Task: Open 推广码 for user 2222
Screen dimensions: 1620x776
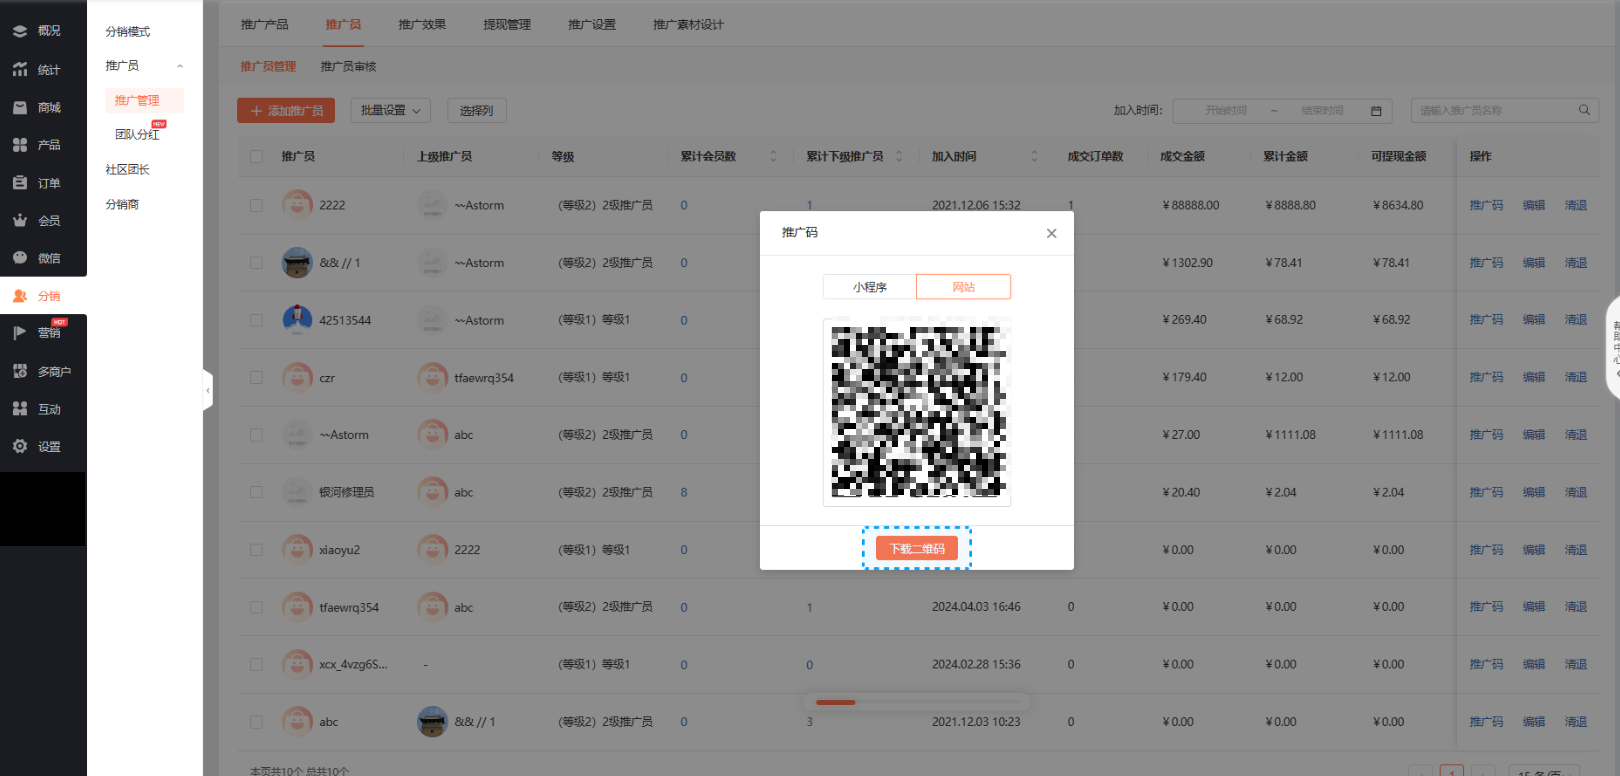Action: [x=1486, y=205]
